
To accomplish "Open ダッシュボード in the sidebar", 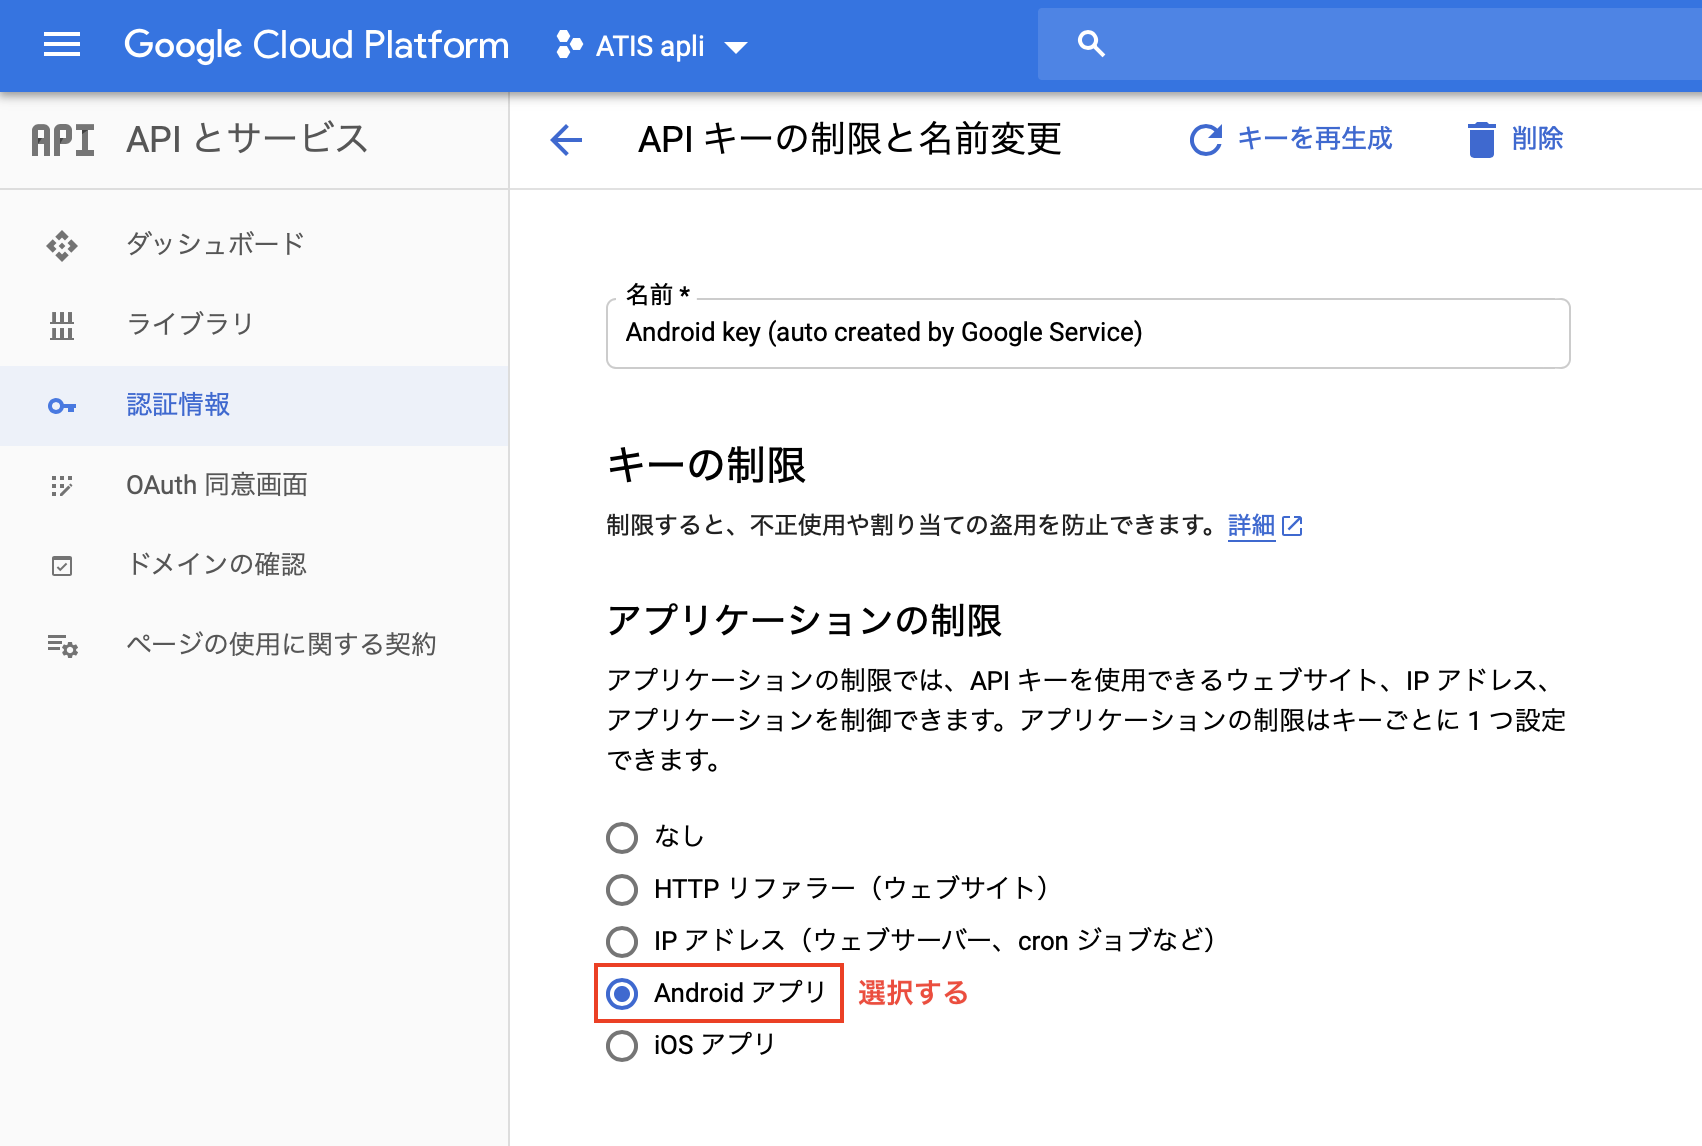I will (254, 246).
